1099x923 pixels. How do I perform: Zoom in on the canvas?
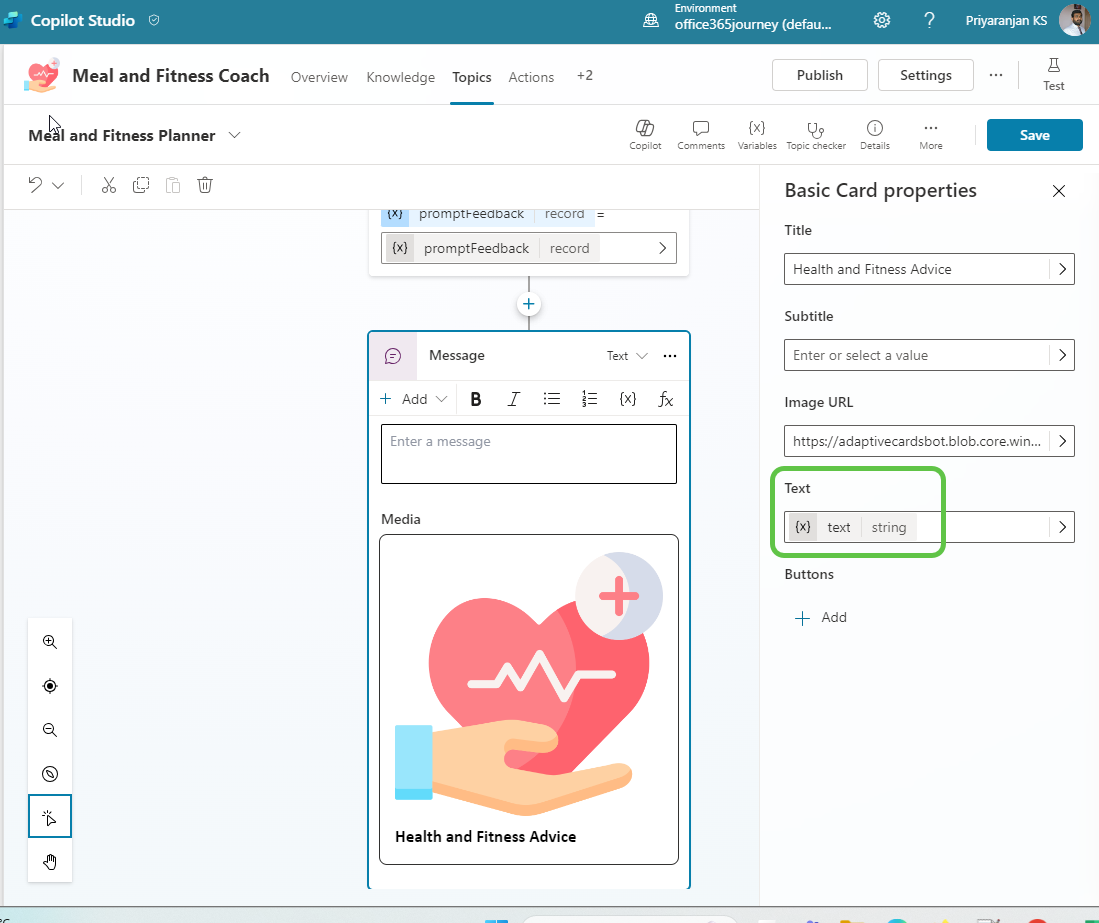[x=50, y=642]
